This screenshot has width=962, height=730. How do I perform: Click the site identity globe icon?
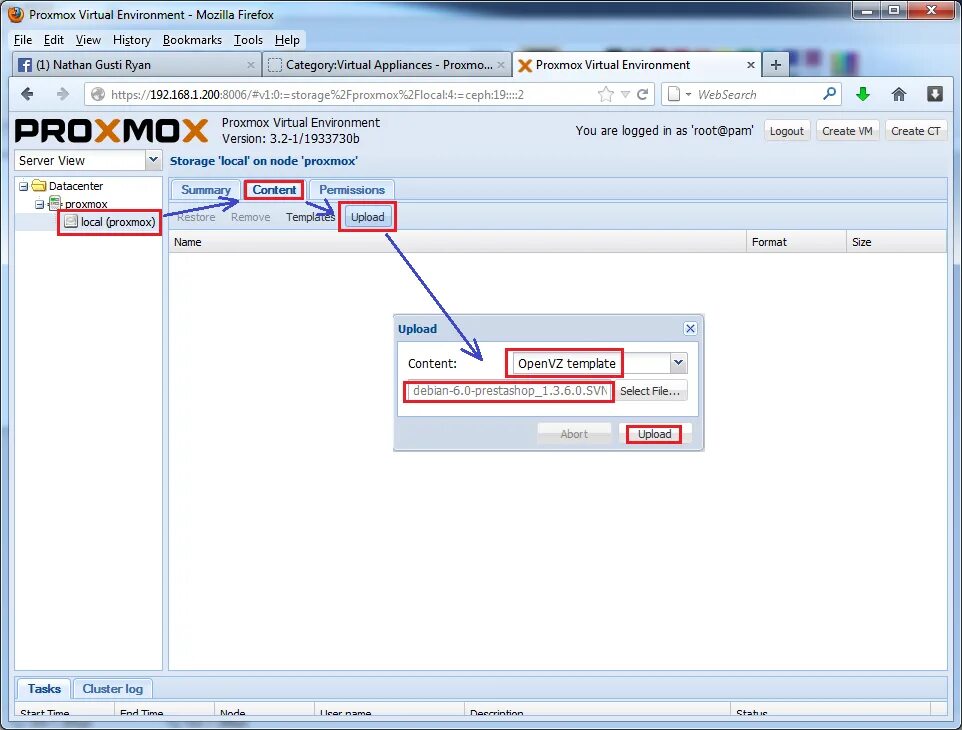click(98, 94)
